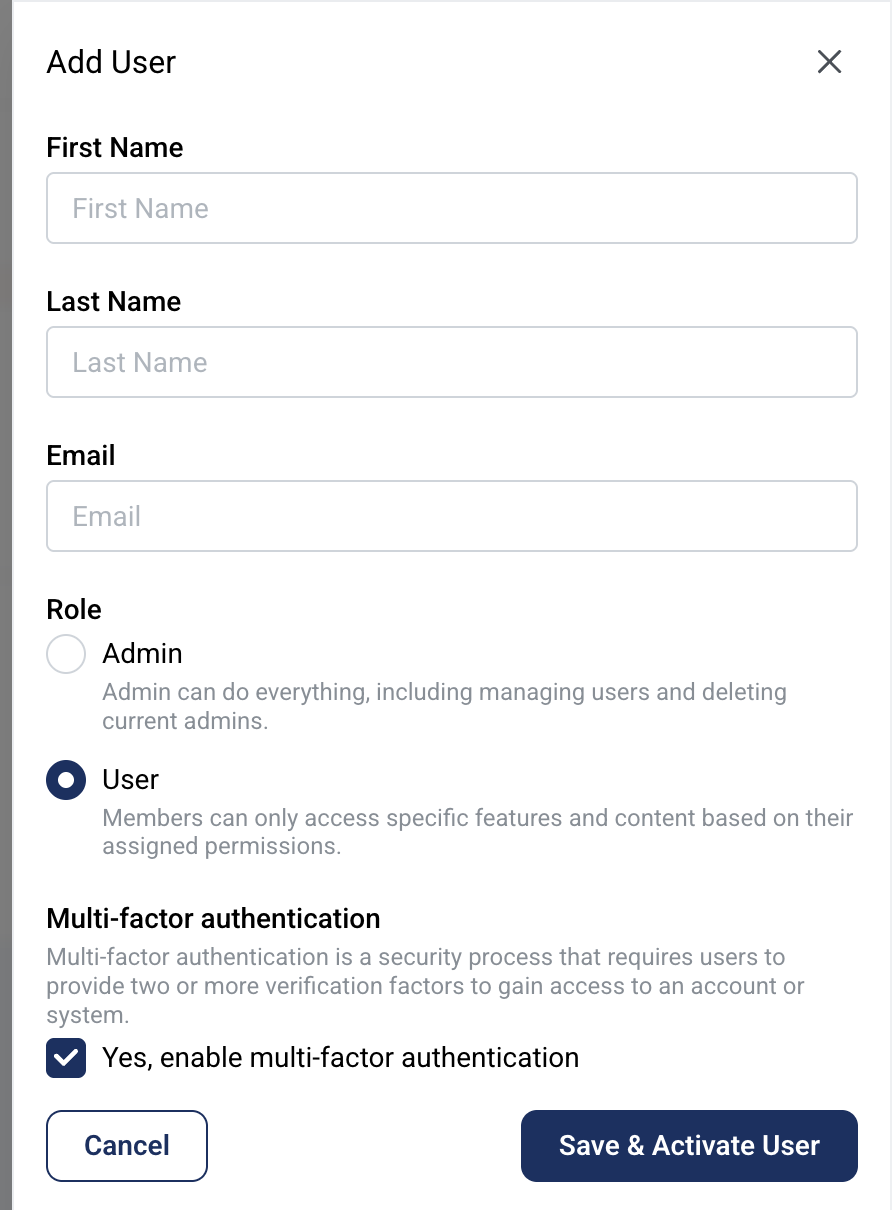The width and height of the screenshot is (892, 1210).
Task: Click the Multi-factor authentication heading
Action: point(213,918)
